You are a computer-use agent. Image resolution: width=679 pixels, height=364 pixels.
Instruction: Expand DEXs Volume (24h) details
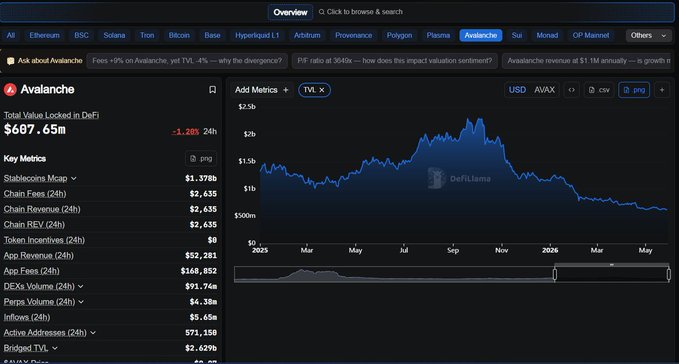coord(81,287)
